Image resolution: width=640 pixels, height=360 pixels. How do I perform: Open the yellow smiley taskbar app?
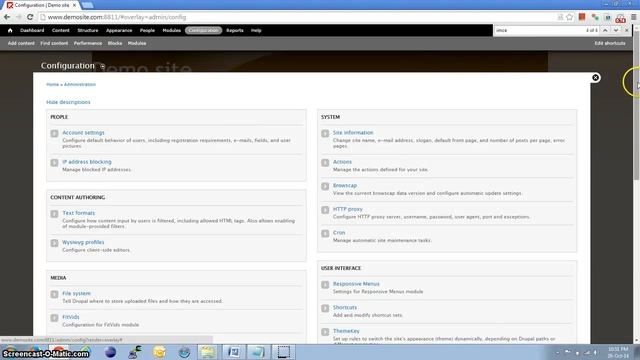[160, 352]
